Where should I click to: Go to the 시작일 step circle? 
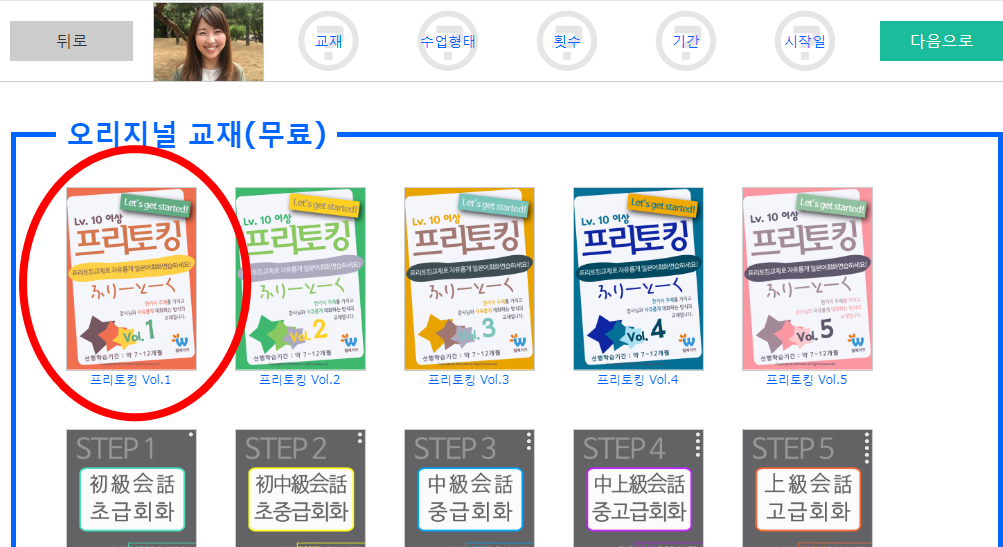805,41
